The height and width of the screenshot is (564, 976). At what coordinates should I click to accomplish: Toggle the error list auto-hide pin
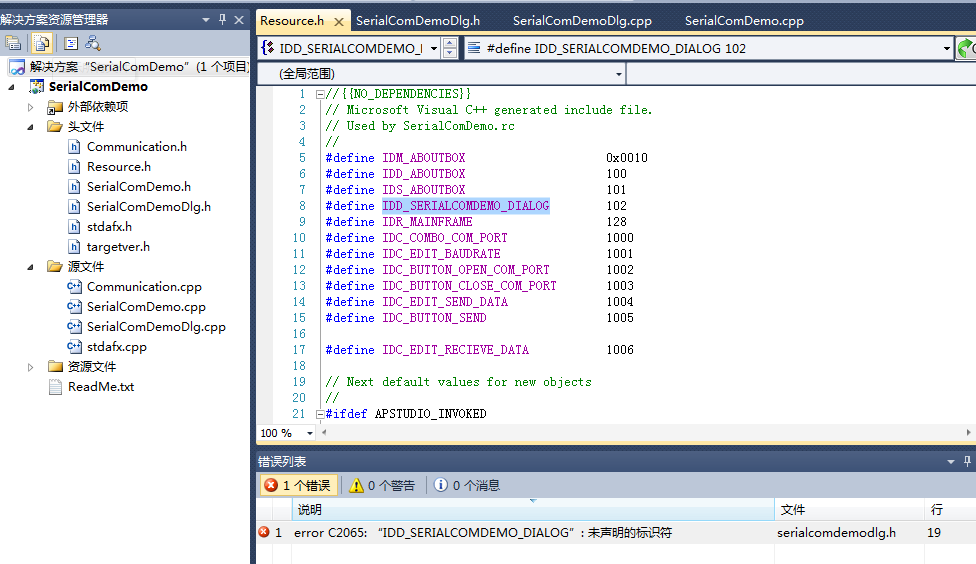[x=967, y=461]
